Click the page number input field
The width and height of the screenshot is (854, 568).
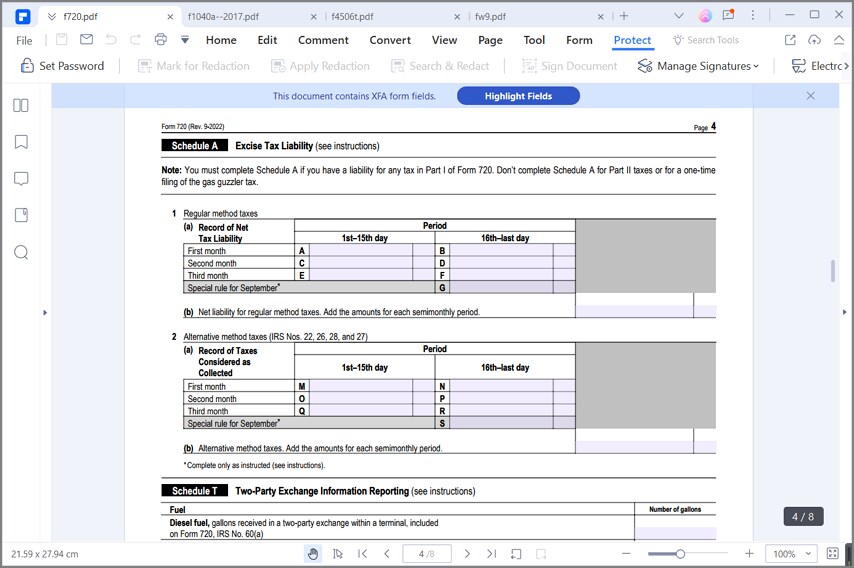[x=426, y=554]
